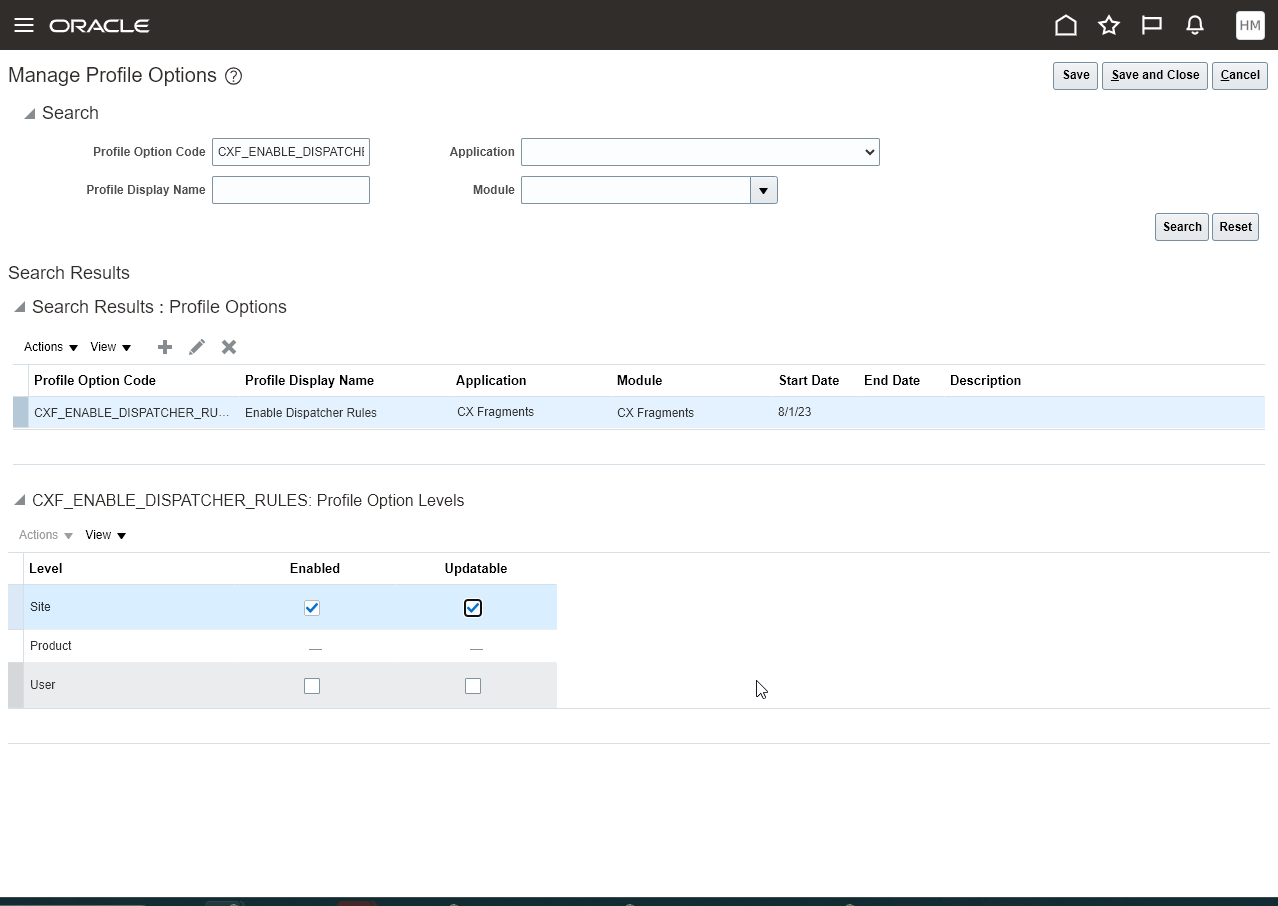Click the Updatable column header
This screenshot has width=1278, height=906.
pos(476,569)
